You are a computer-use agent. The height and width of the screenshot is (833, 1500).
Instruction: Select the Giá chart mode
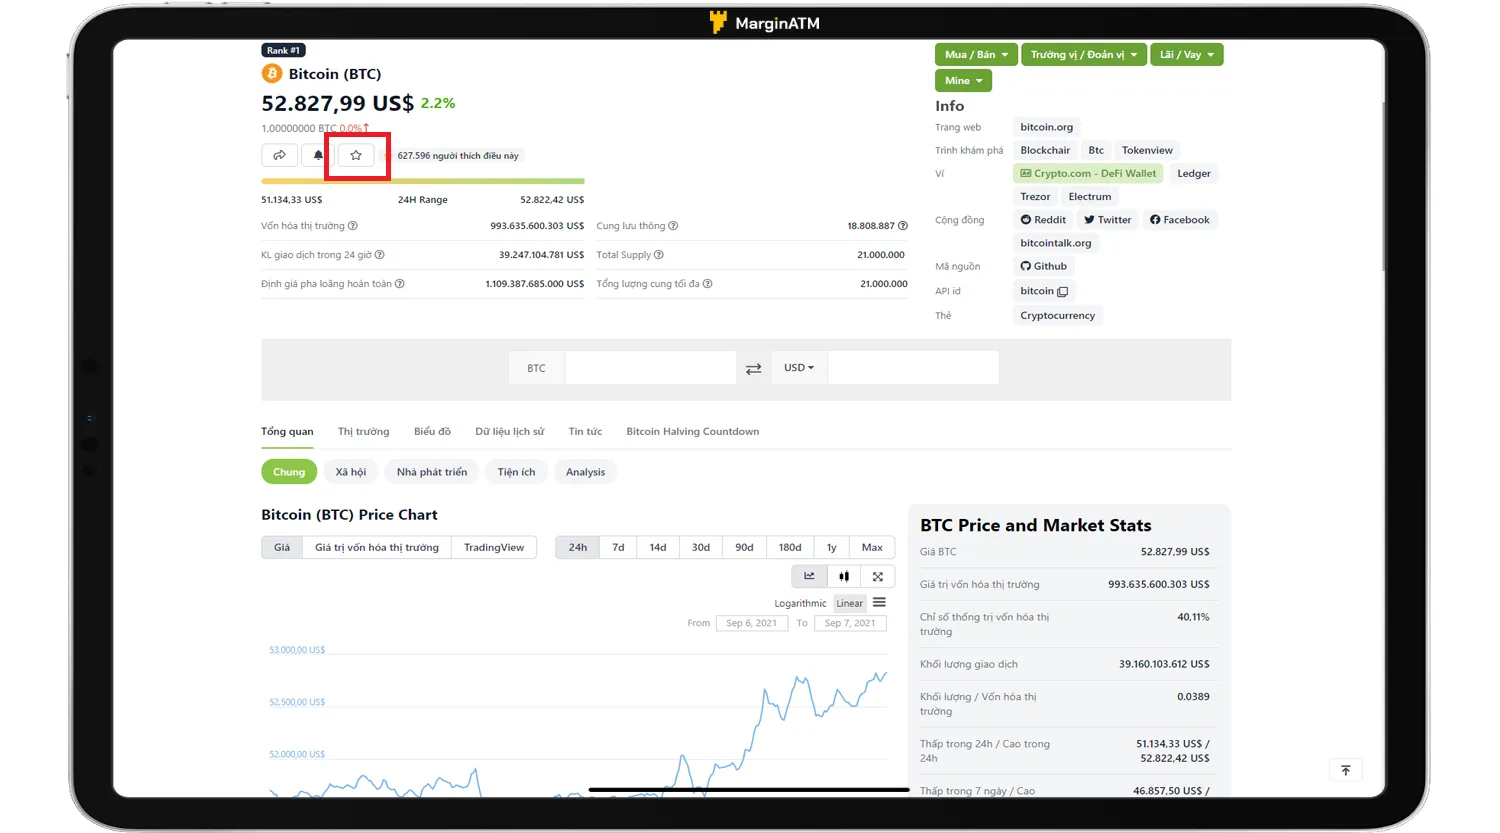point(282,548)
